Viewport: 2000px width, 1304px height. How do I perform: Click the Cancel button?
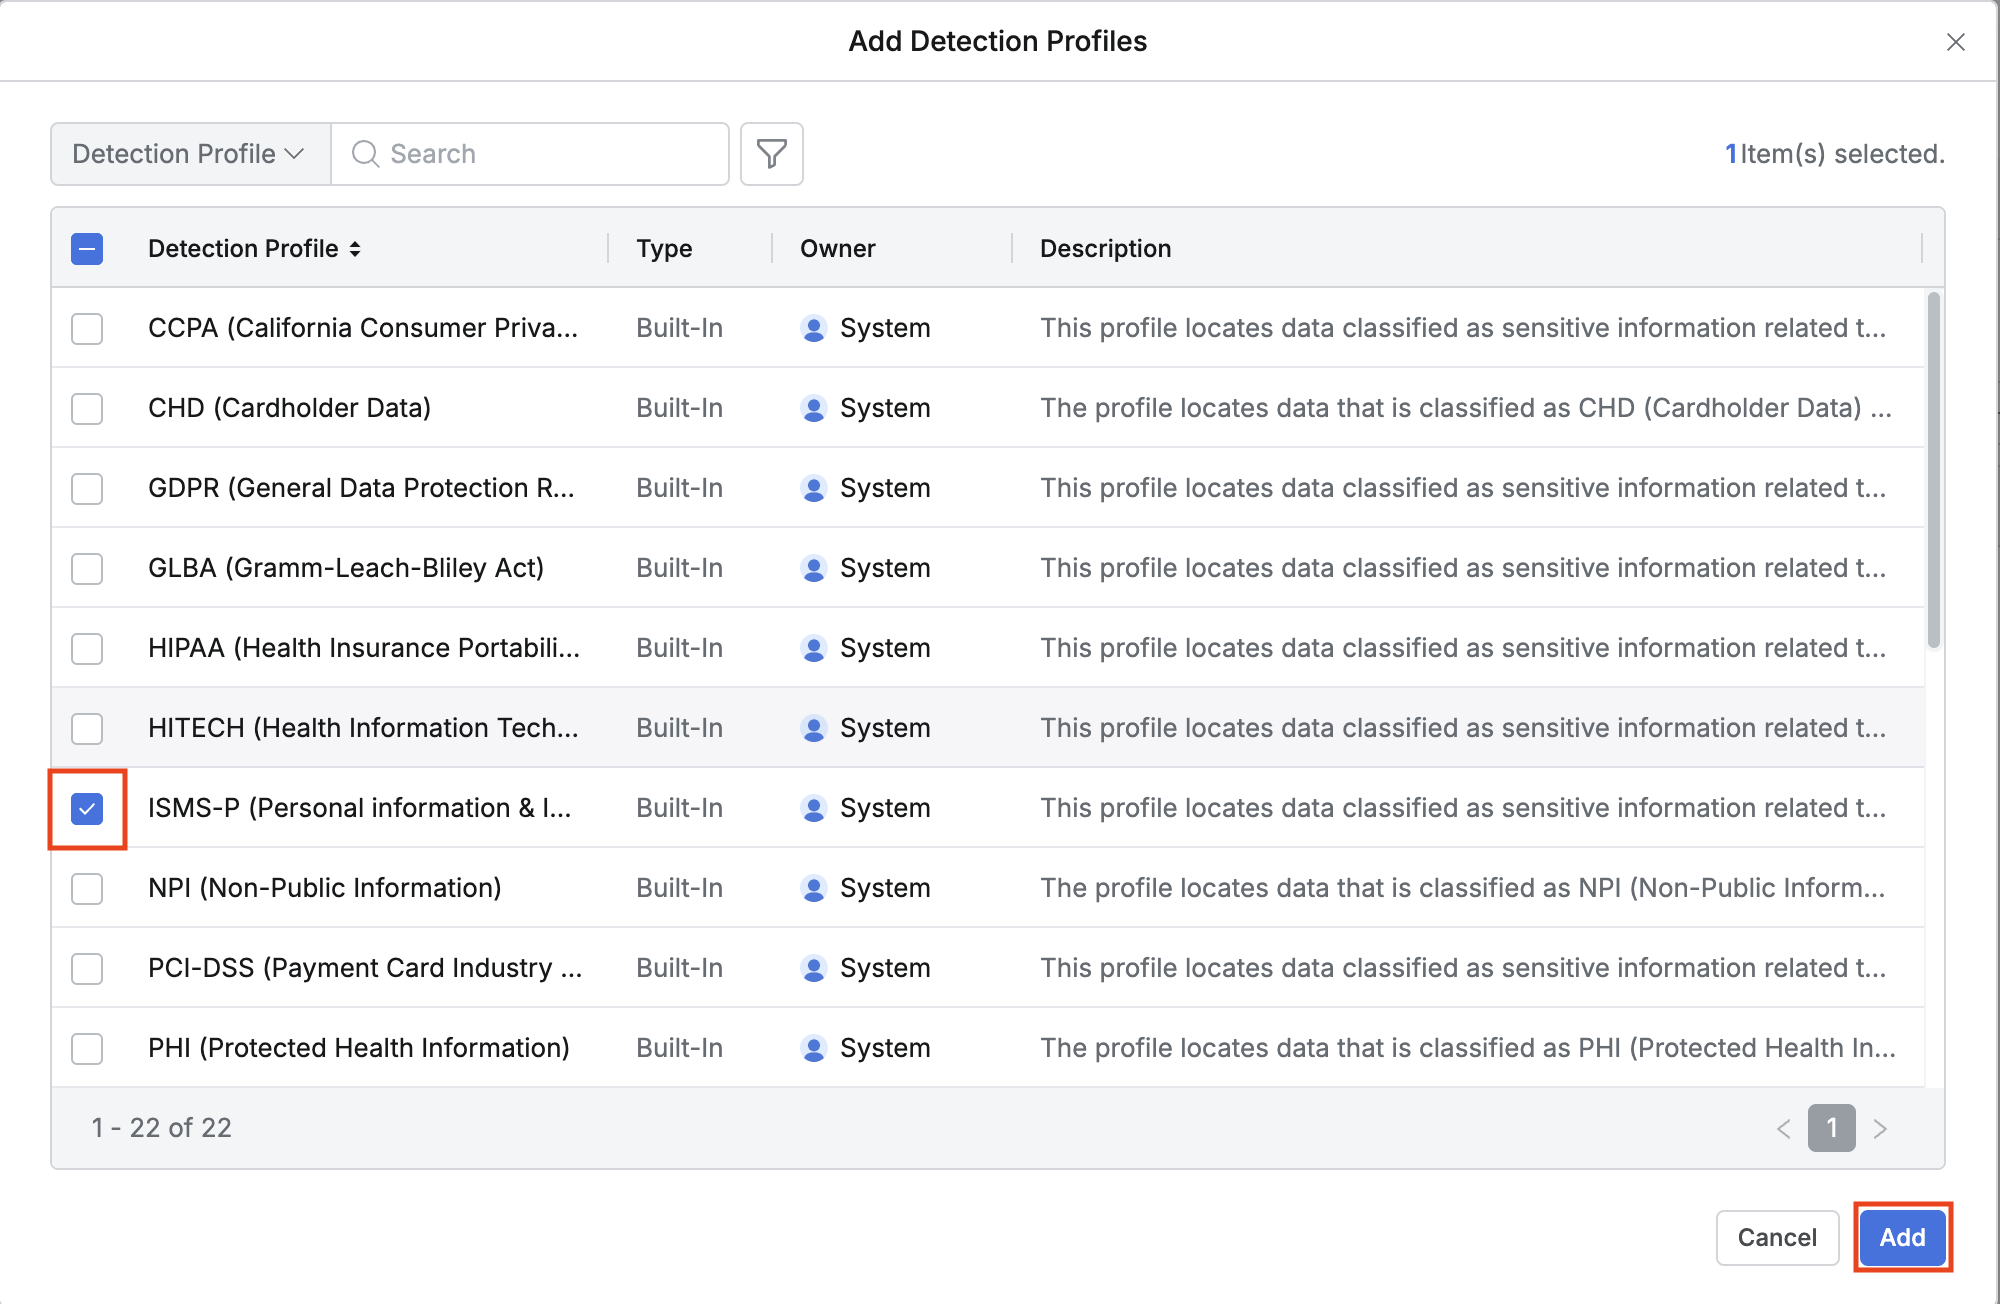pos(1777,1238)
